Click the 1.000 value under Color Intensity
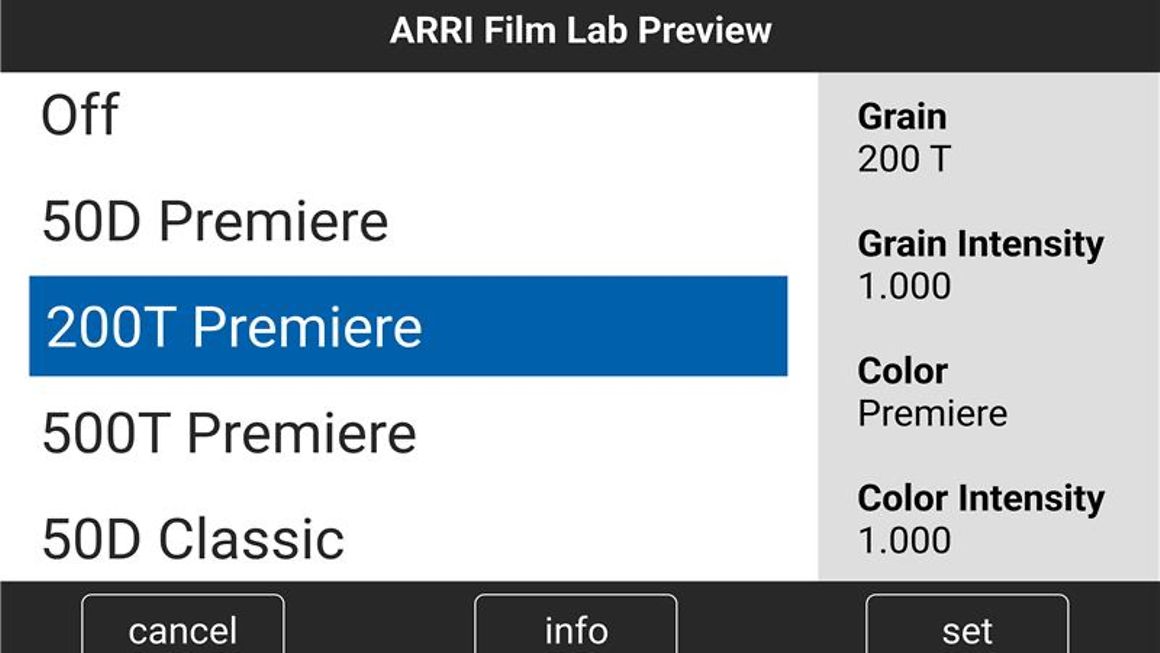 point(904,541)
